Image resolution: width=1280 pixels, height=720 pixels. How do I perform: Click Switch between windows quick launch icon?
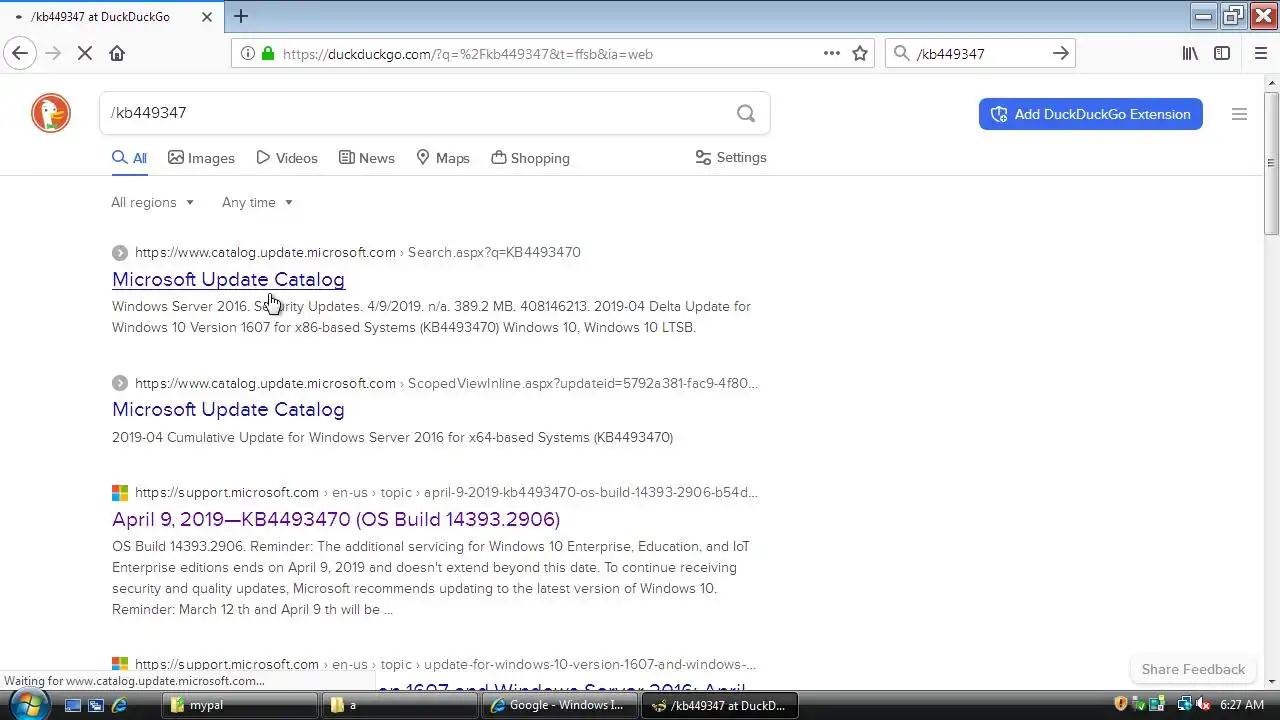click(96, 705)
